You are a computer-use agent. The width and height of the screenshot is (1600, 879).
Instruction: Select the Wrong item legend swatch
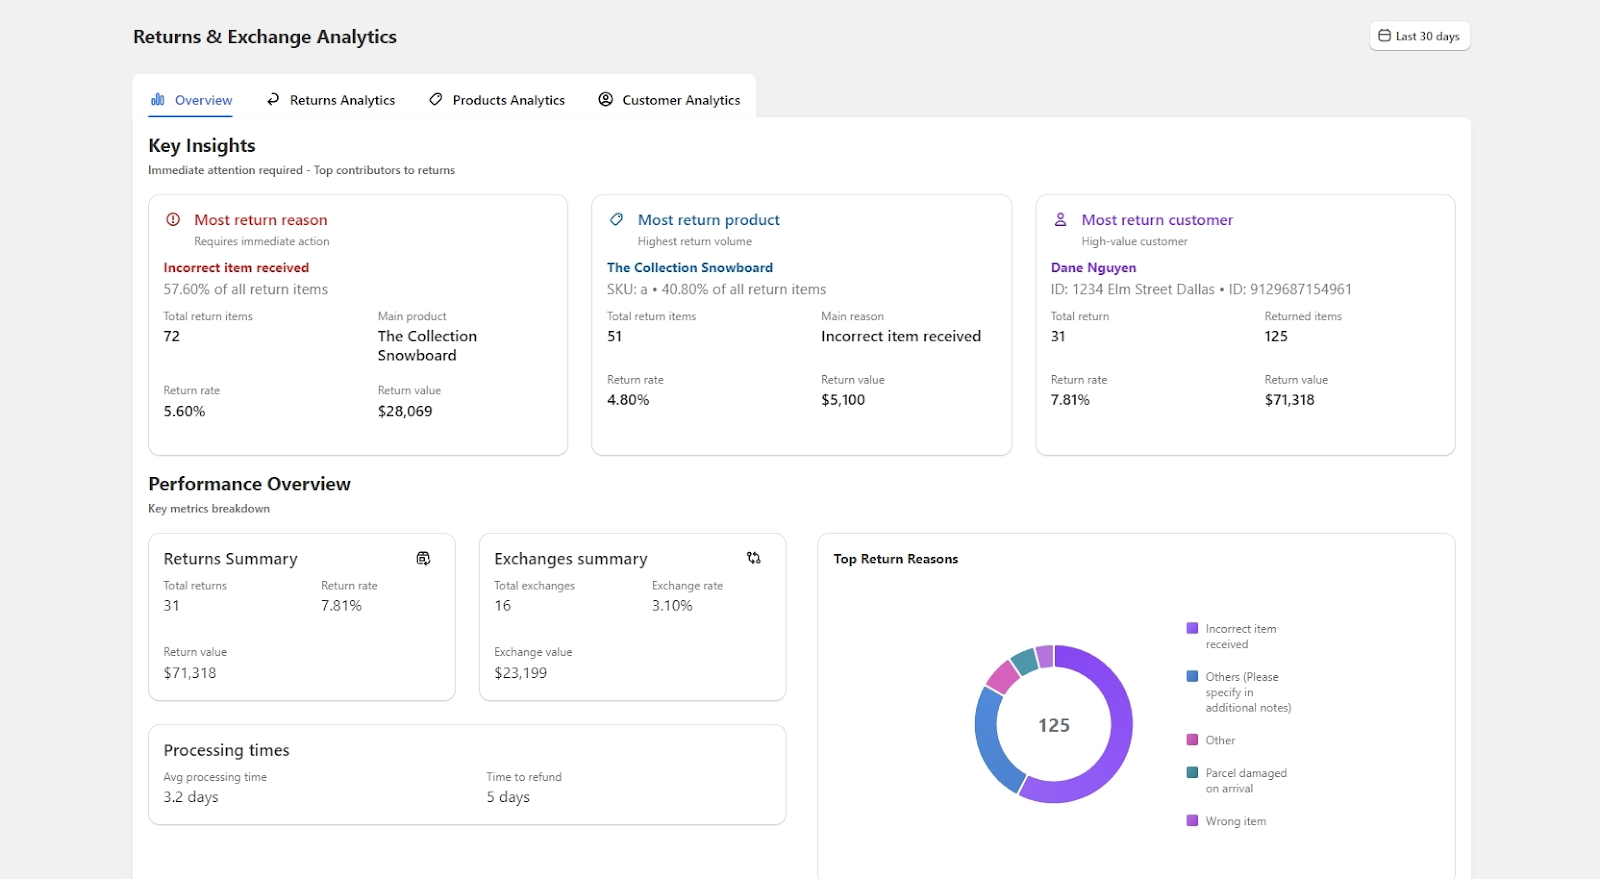1192,820
